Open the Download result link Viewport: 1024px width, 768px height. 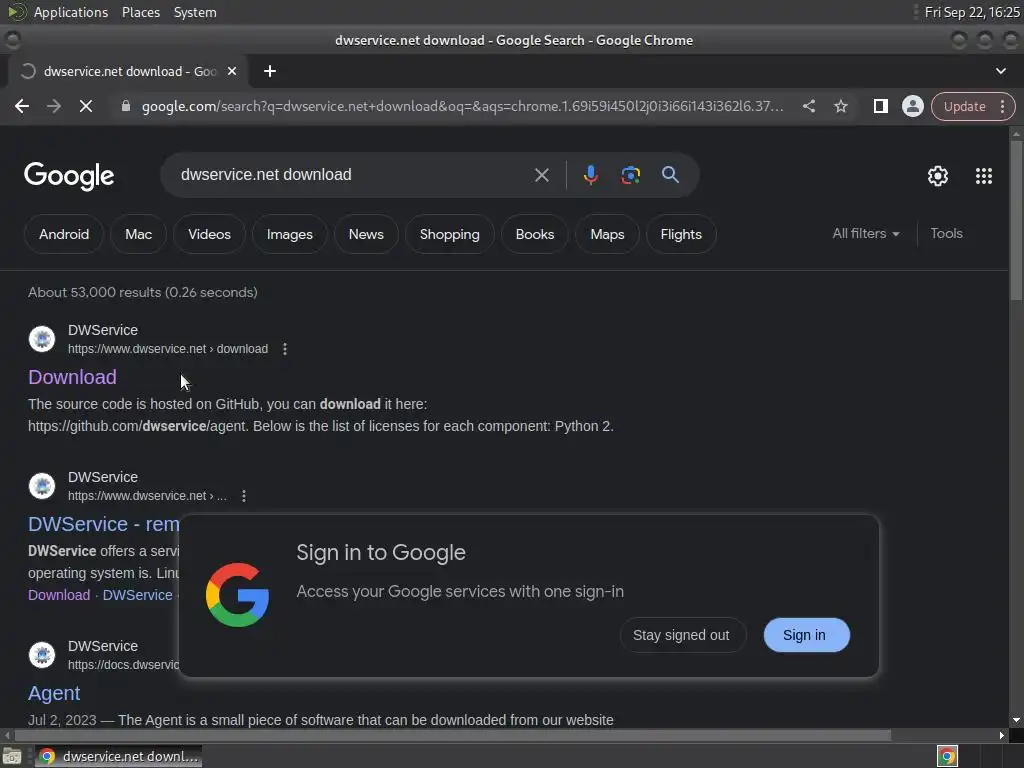72,377
